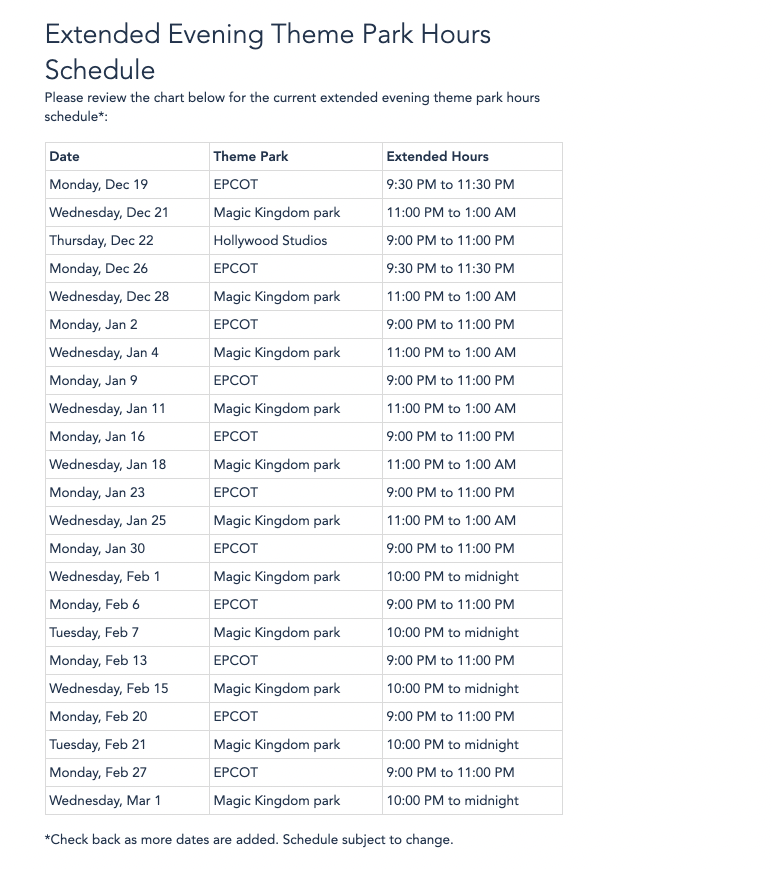This screenshot has width=772, height=869.
Task: Click the Tuesday, Feb 7 date cell
Action: [x=94, y=633]
